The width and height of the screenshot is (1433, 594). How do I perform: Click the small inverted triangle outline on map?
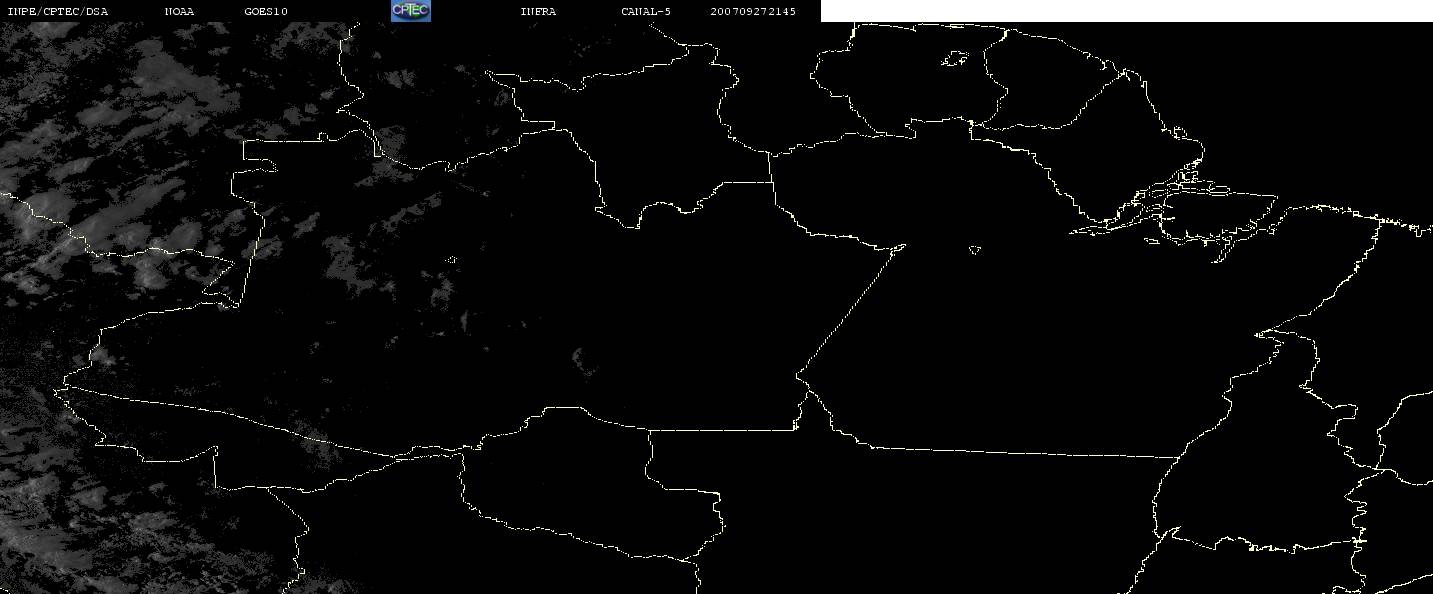(x=974, y=249)
